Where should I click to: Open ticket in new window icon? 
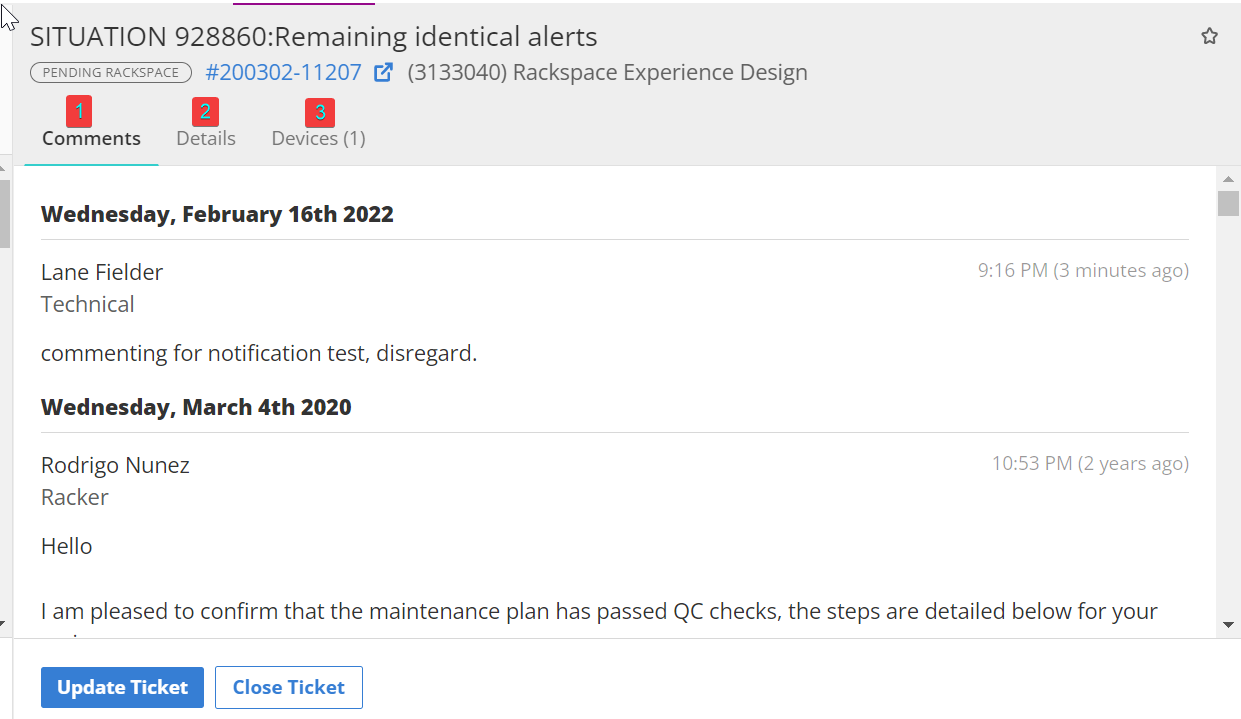pyautogui.click(x=383, y=73)
